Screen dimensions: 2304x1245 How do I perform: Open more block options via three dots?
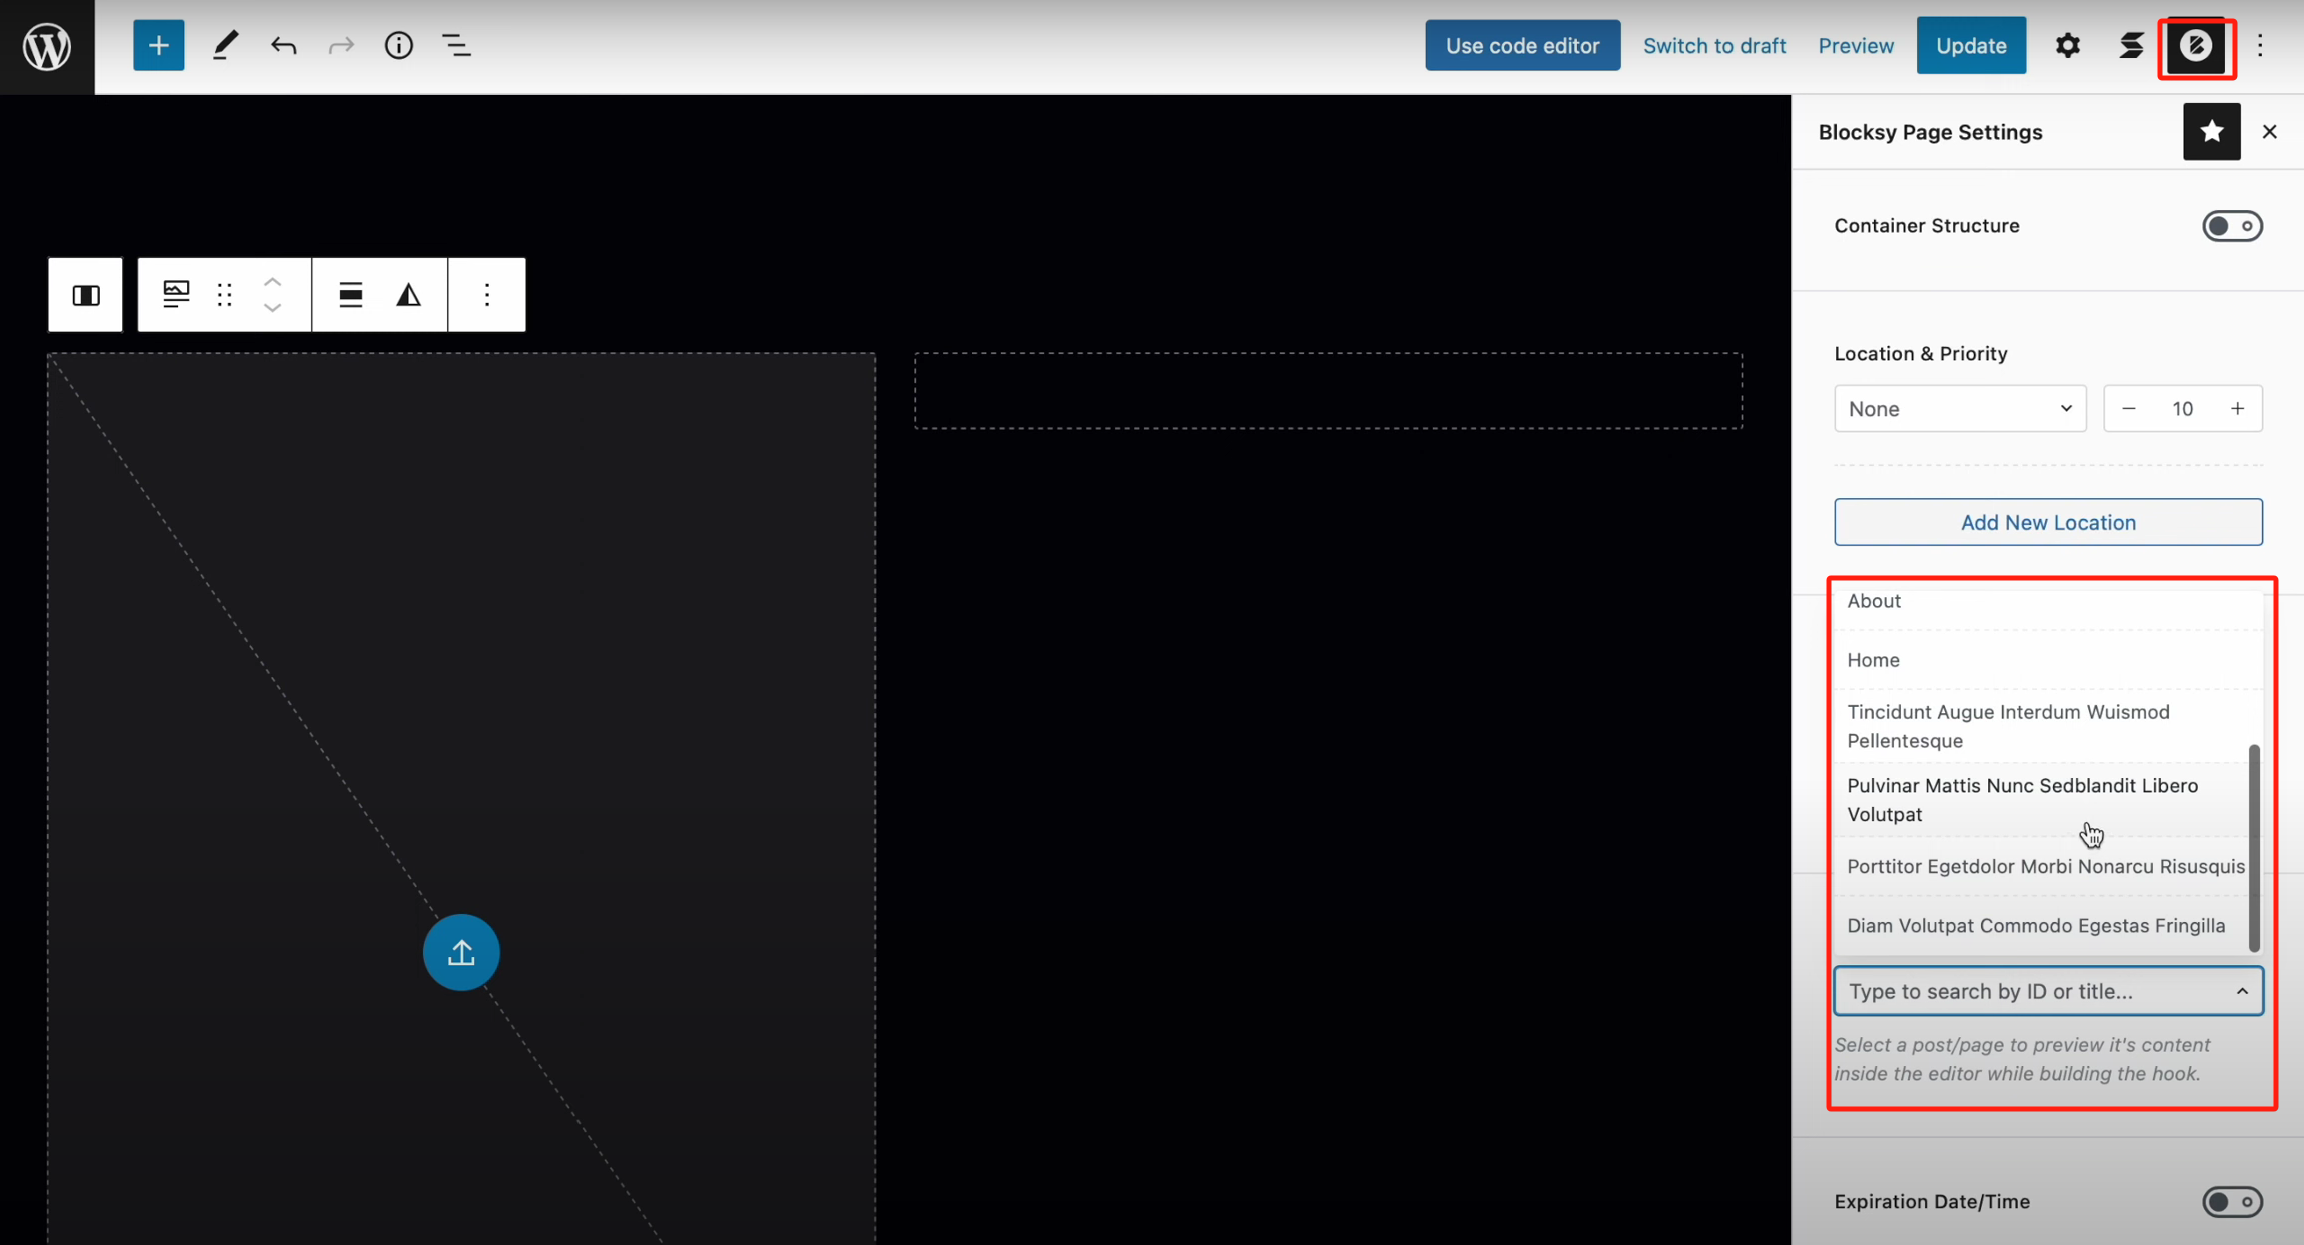tap(487, 294)
